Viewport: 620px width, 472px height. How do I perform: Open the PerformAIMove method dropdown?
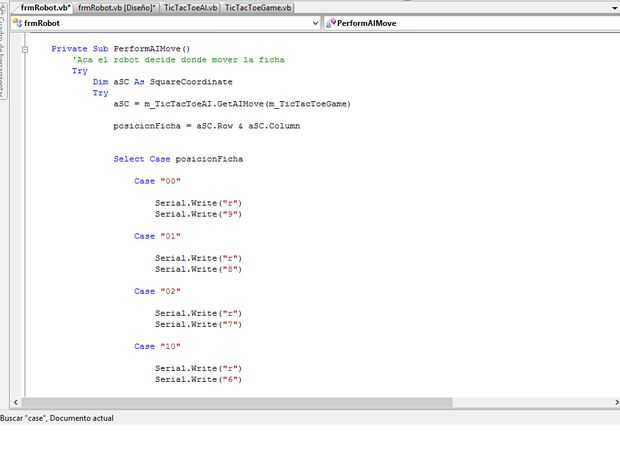tap(473, 23)
